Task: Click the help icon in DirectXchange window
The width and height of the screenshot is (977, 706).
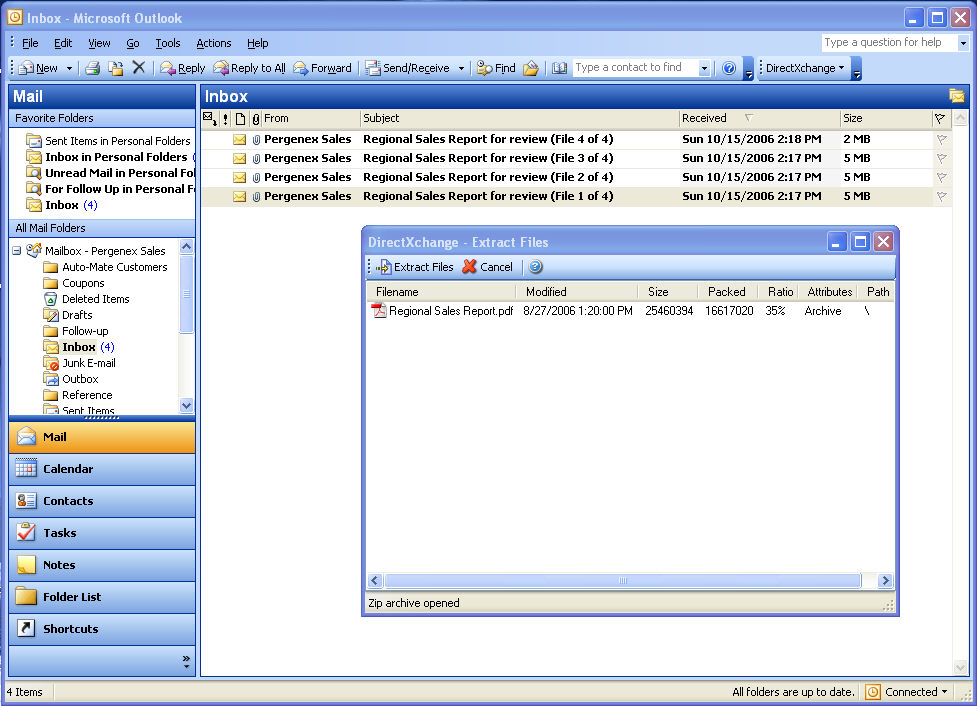Action: pyautogui.click(x=535, y=267)
